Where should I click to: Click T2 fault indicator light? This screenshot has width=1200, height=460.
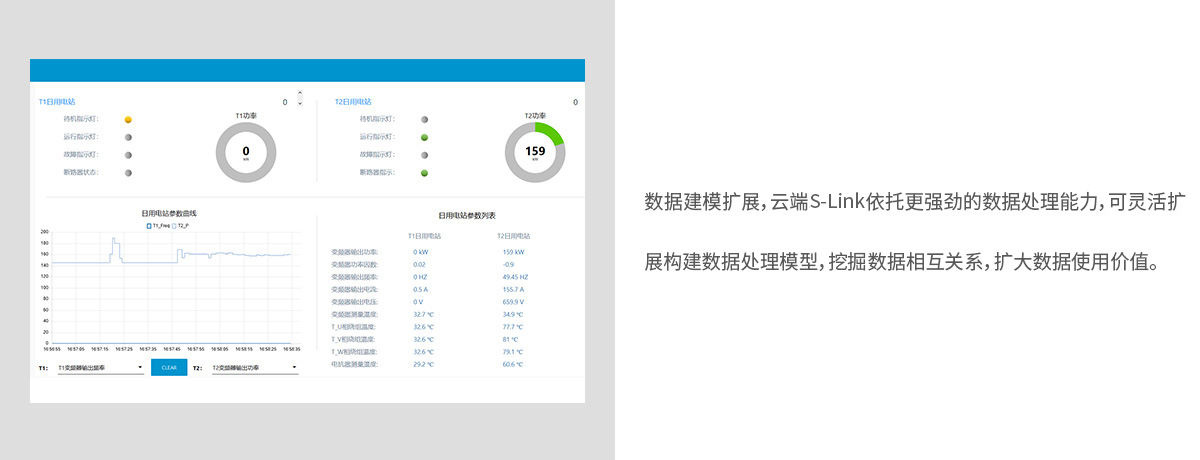pyautogui.click(x=424, y=155)
